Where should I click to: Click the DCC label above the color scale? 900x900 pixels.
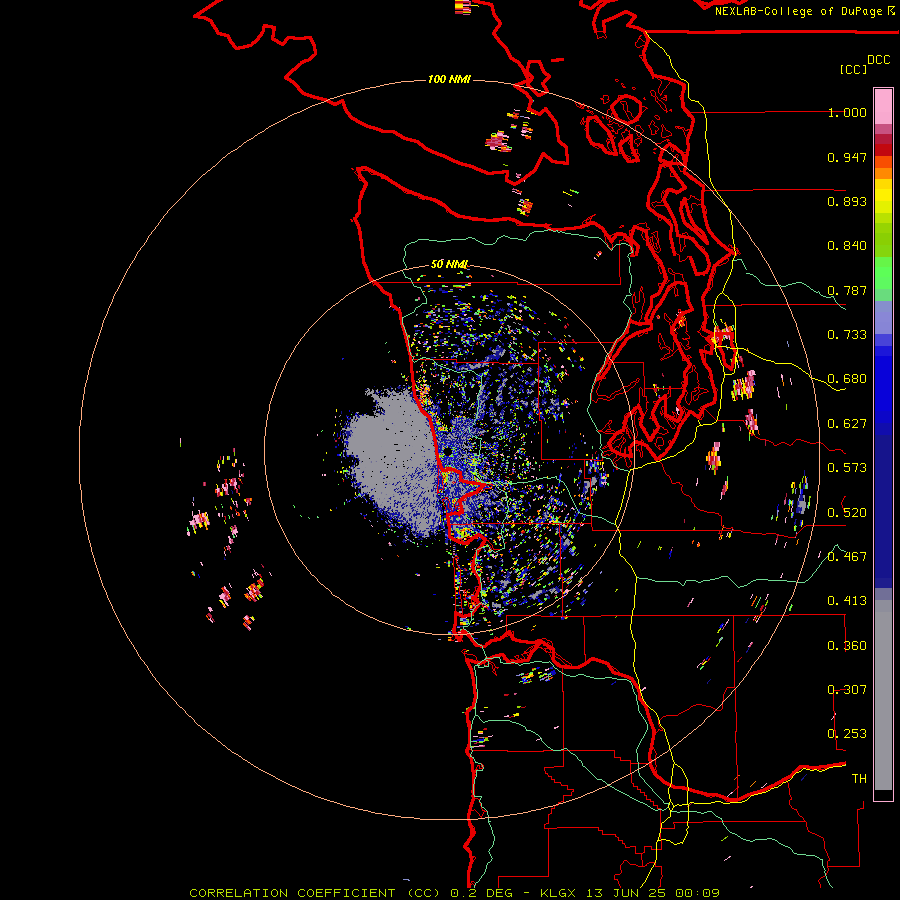point(878,60)
